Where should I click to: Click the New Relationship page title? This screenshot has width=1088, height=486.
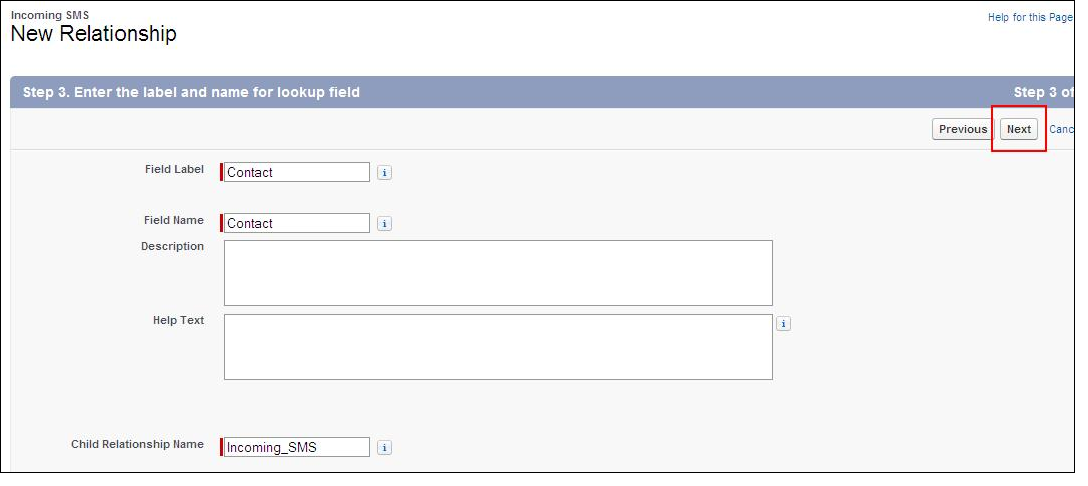pyautogui.click(x=94, y=33)
